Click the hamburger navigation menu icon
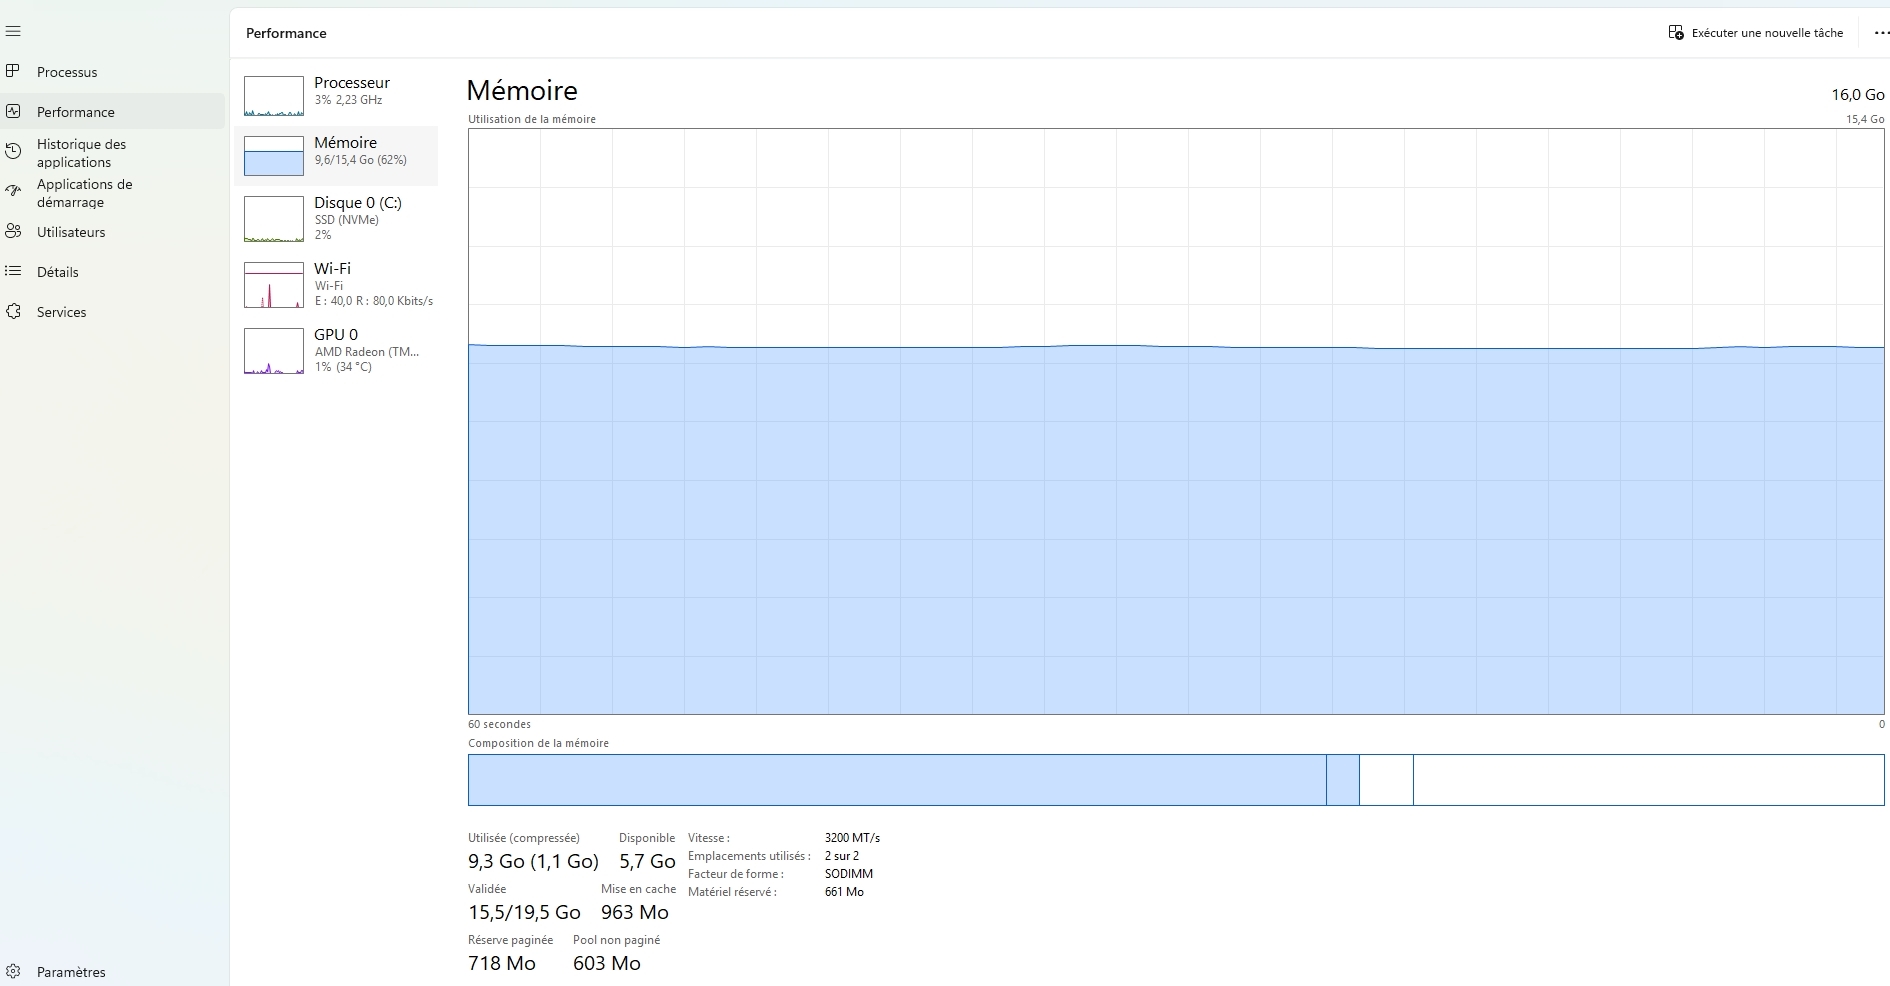This screenshot has height=986, width=1890. [13, 32]
